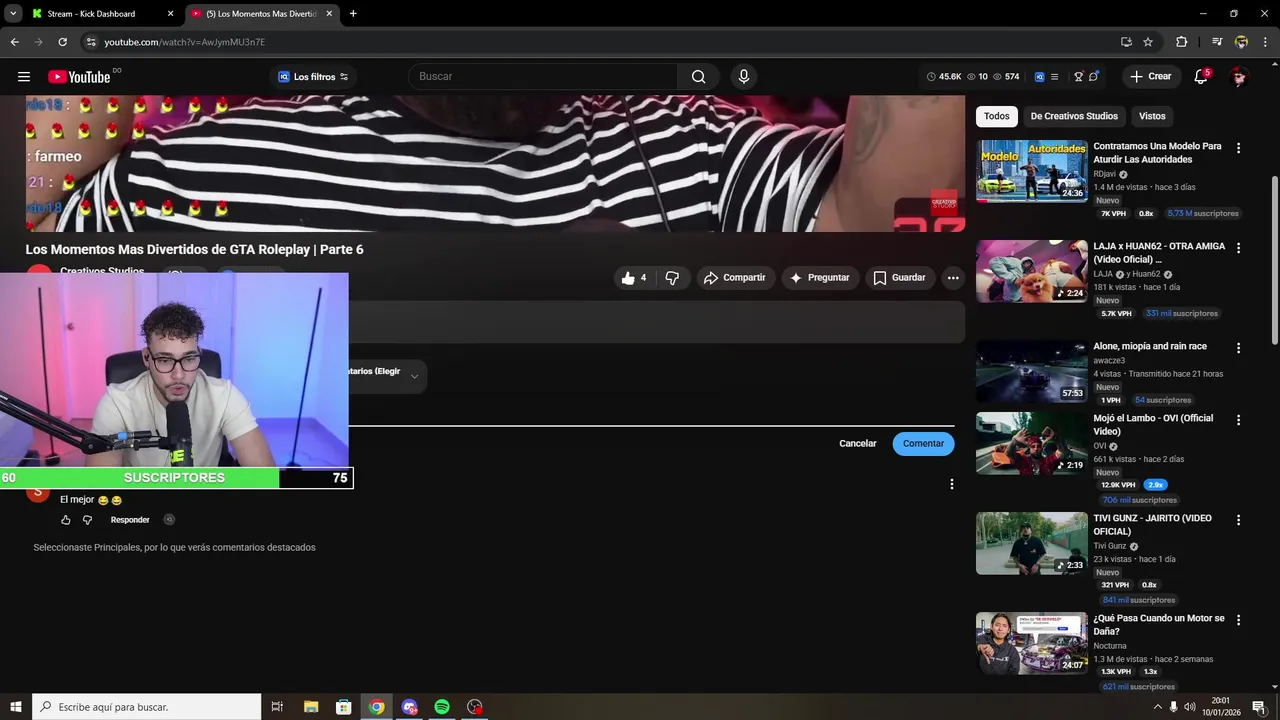The image size is (1280, 720).
Task: Go back in browser
Action: [14, 42]
